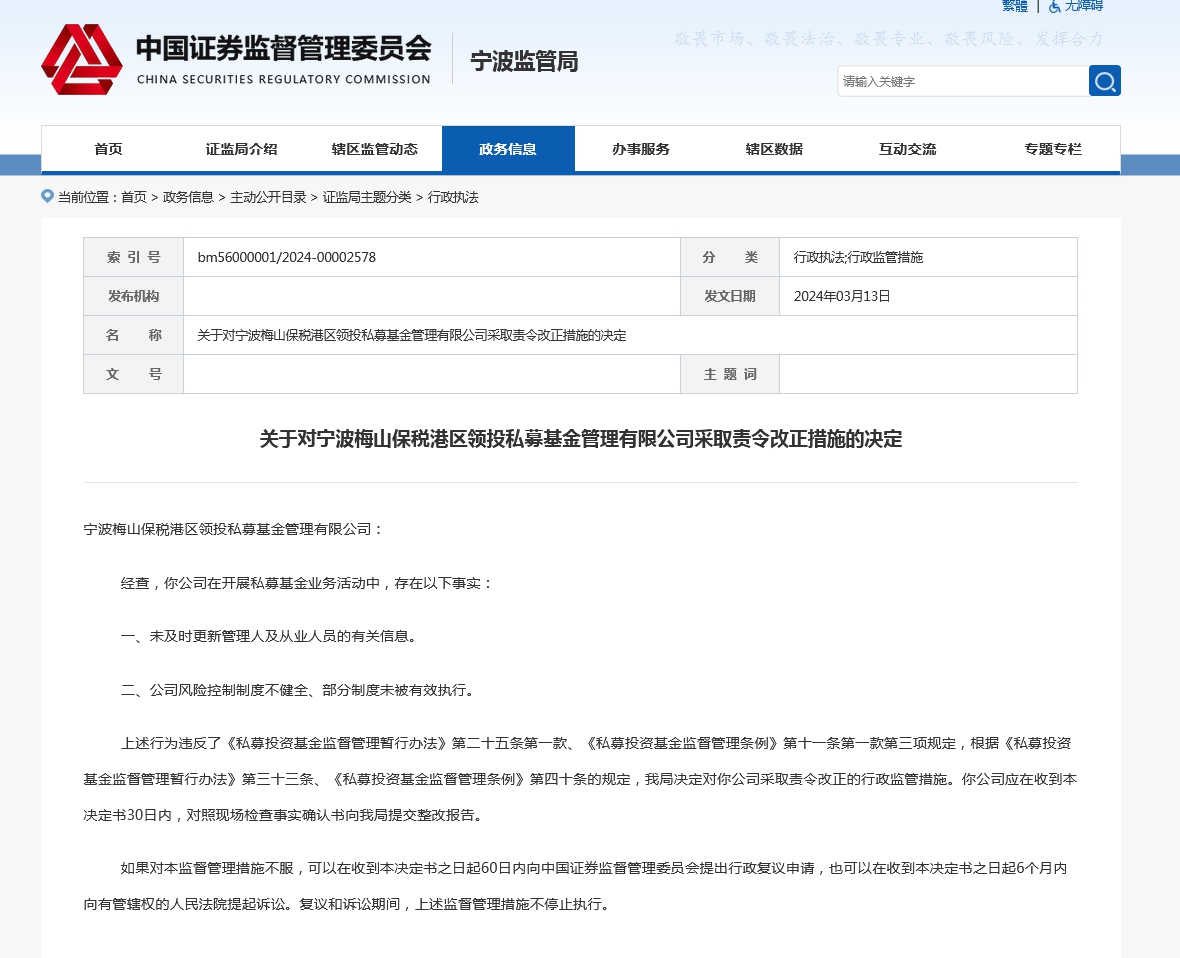Click the 宁波监管局 header title
This screenshot has width=1180, height=958.
coord(524,62)
